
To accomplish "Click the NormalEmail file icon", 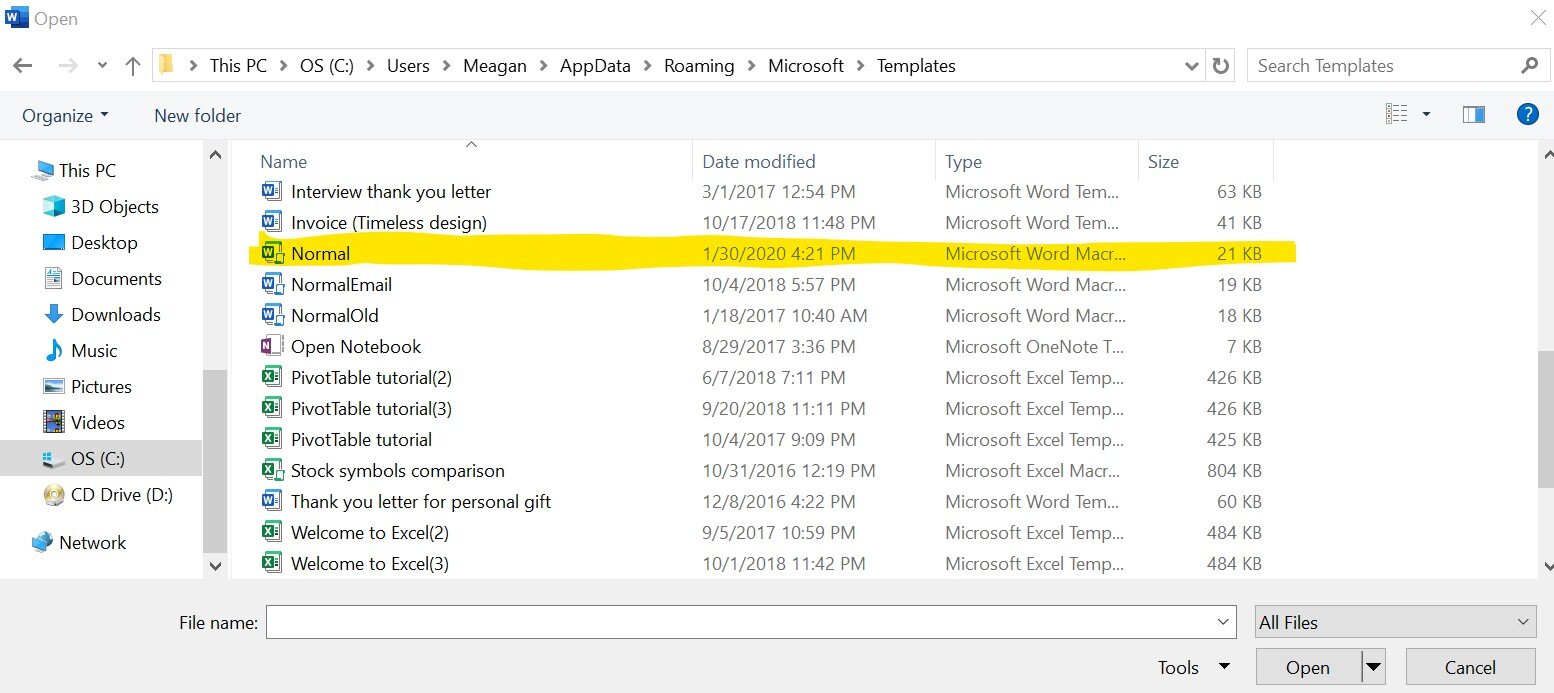I will pos(272,285).
